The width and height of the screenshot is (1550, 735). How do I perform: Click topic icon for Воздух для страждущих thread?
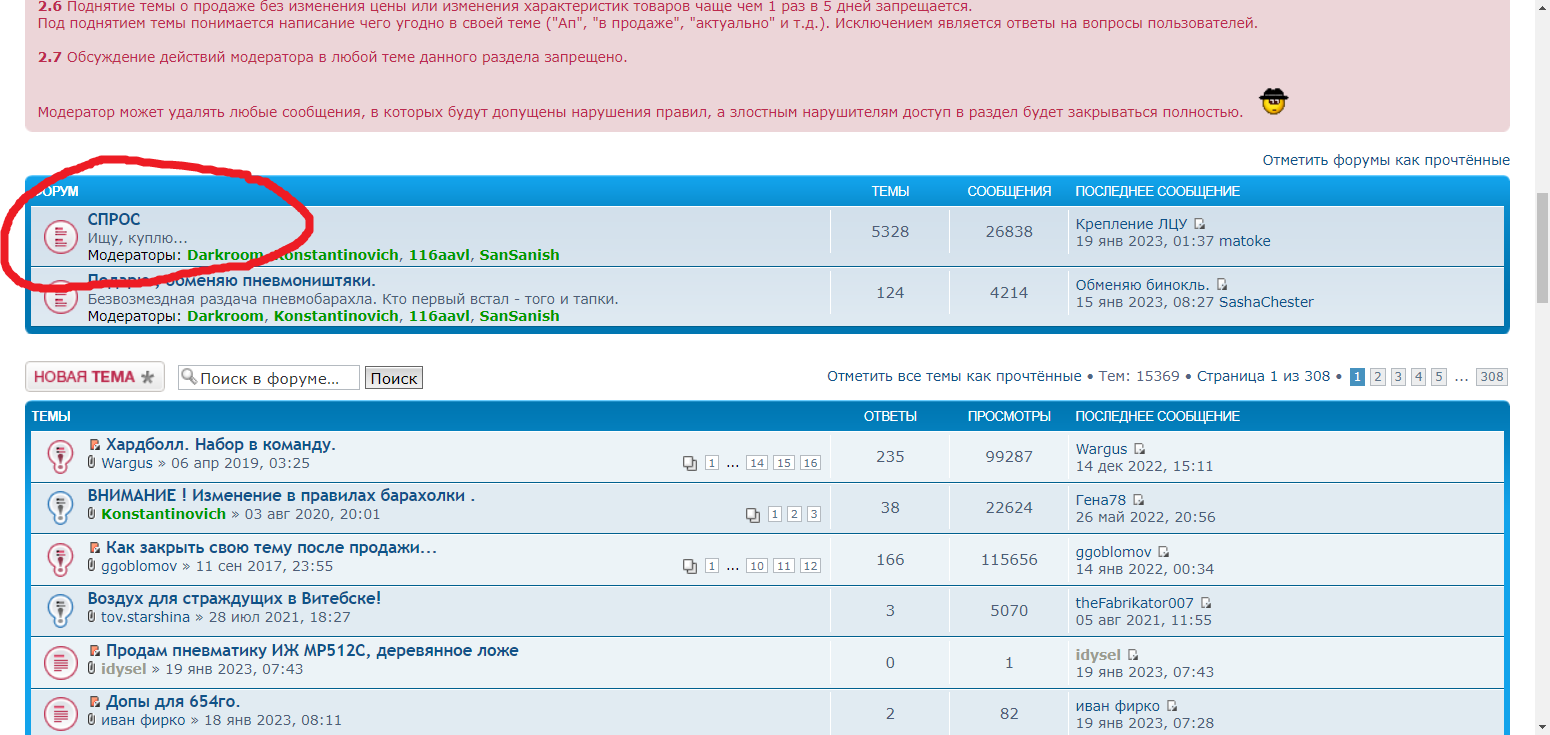(61, 608)
